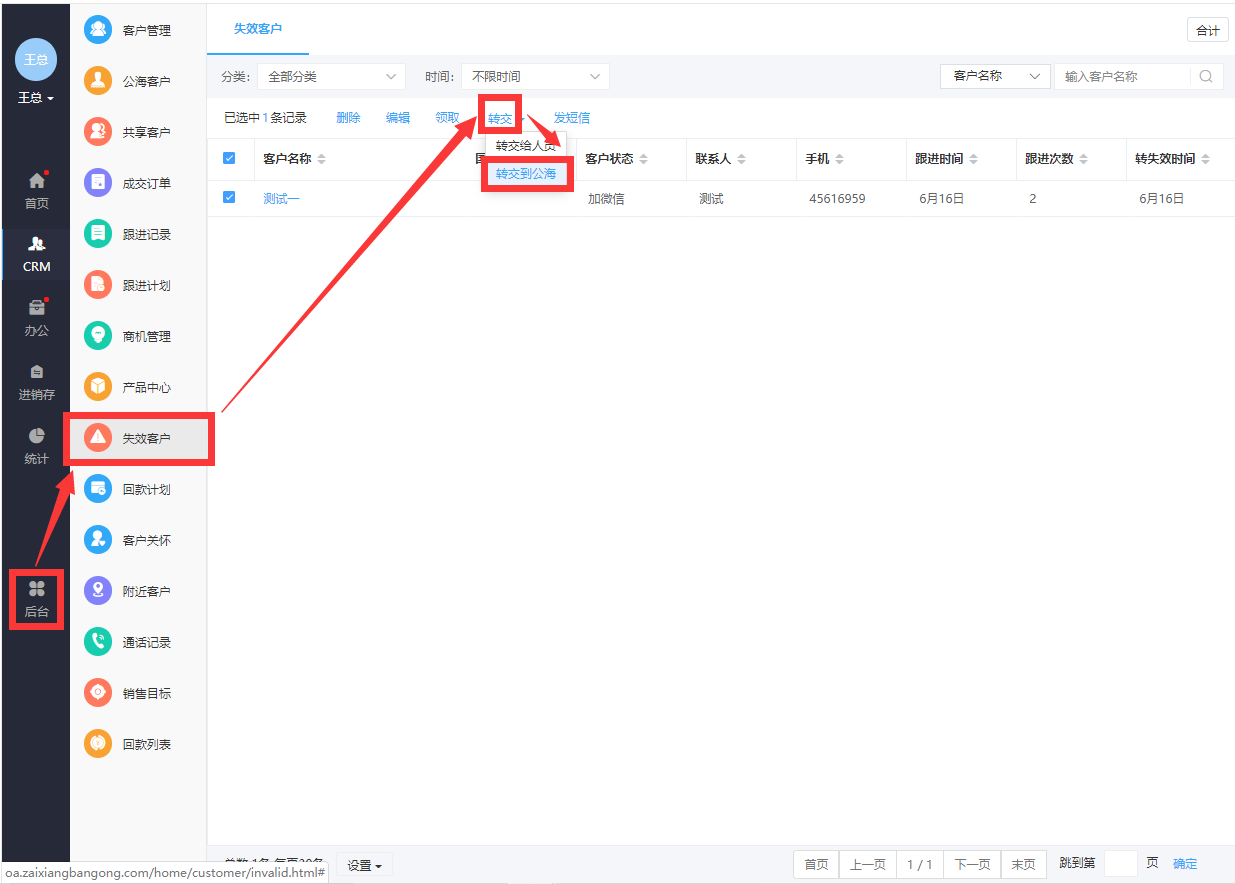Open the 销售目标 target icon
The width and height of the screenshot is (1235, 884).
[x=98, y=693]
